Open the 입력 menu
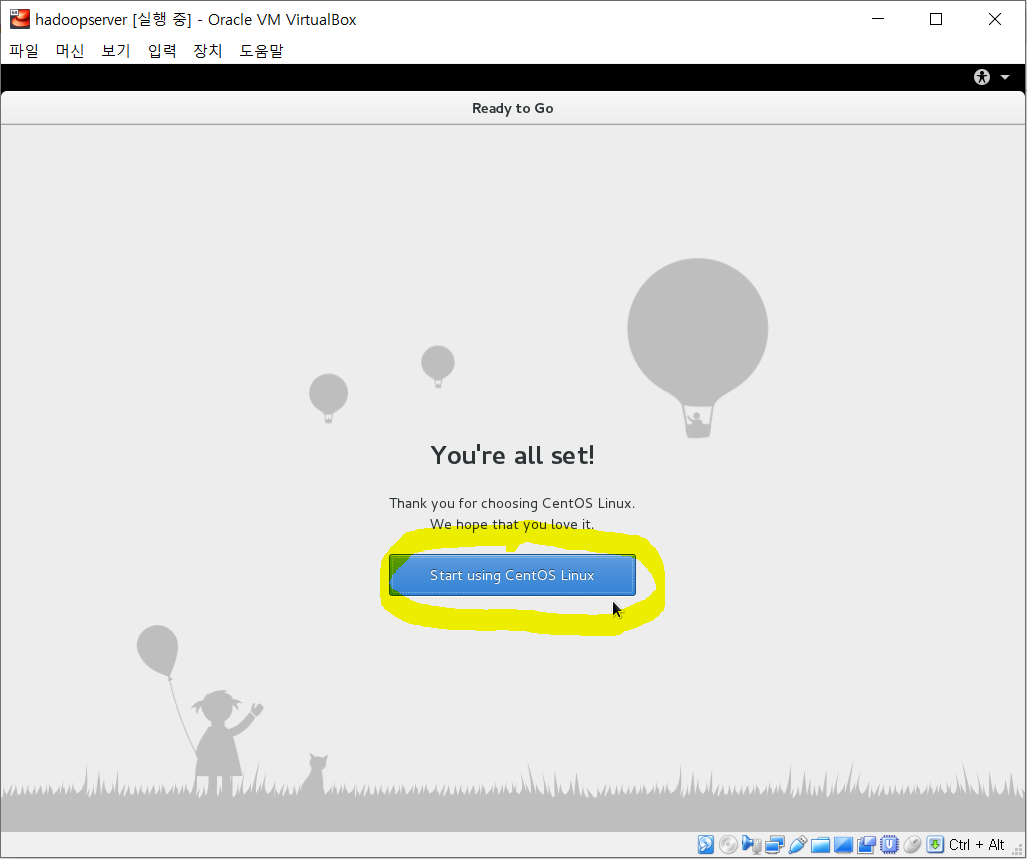1027x859 pixels. (x=162, y=50)
